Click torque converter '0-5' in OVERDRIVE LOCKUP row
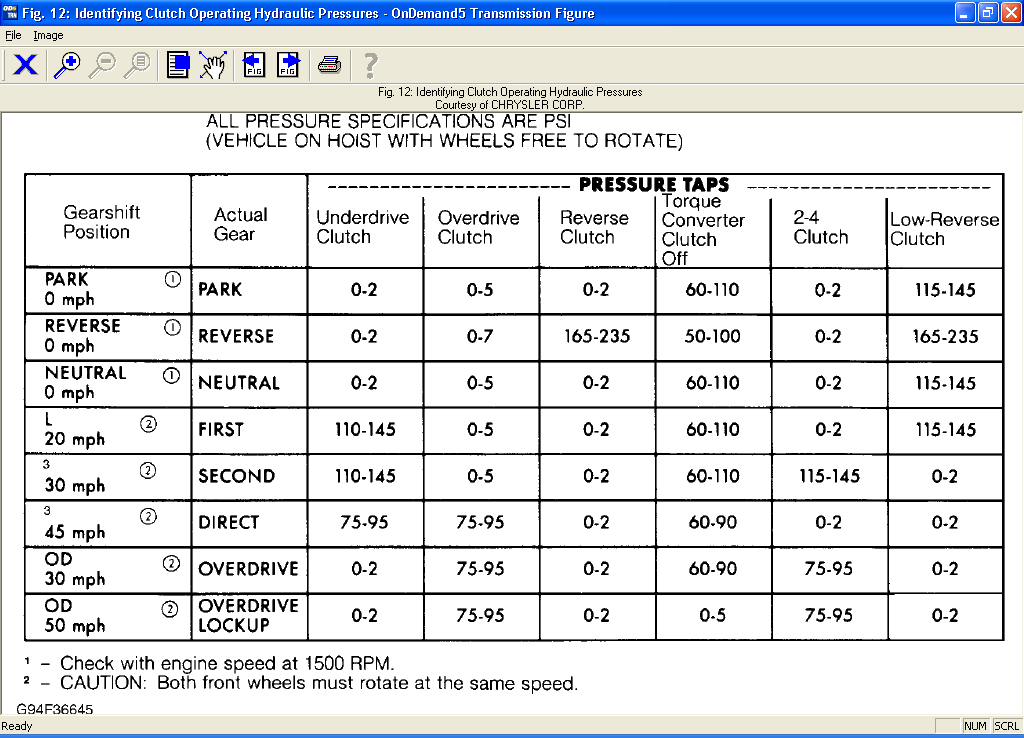 pos(712,615)
